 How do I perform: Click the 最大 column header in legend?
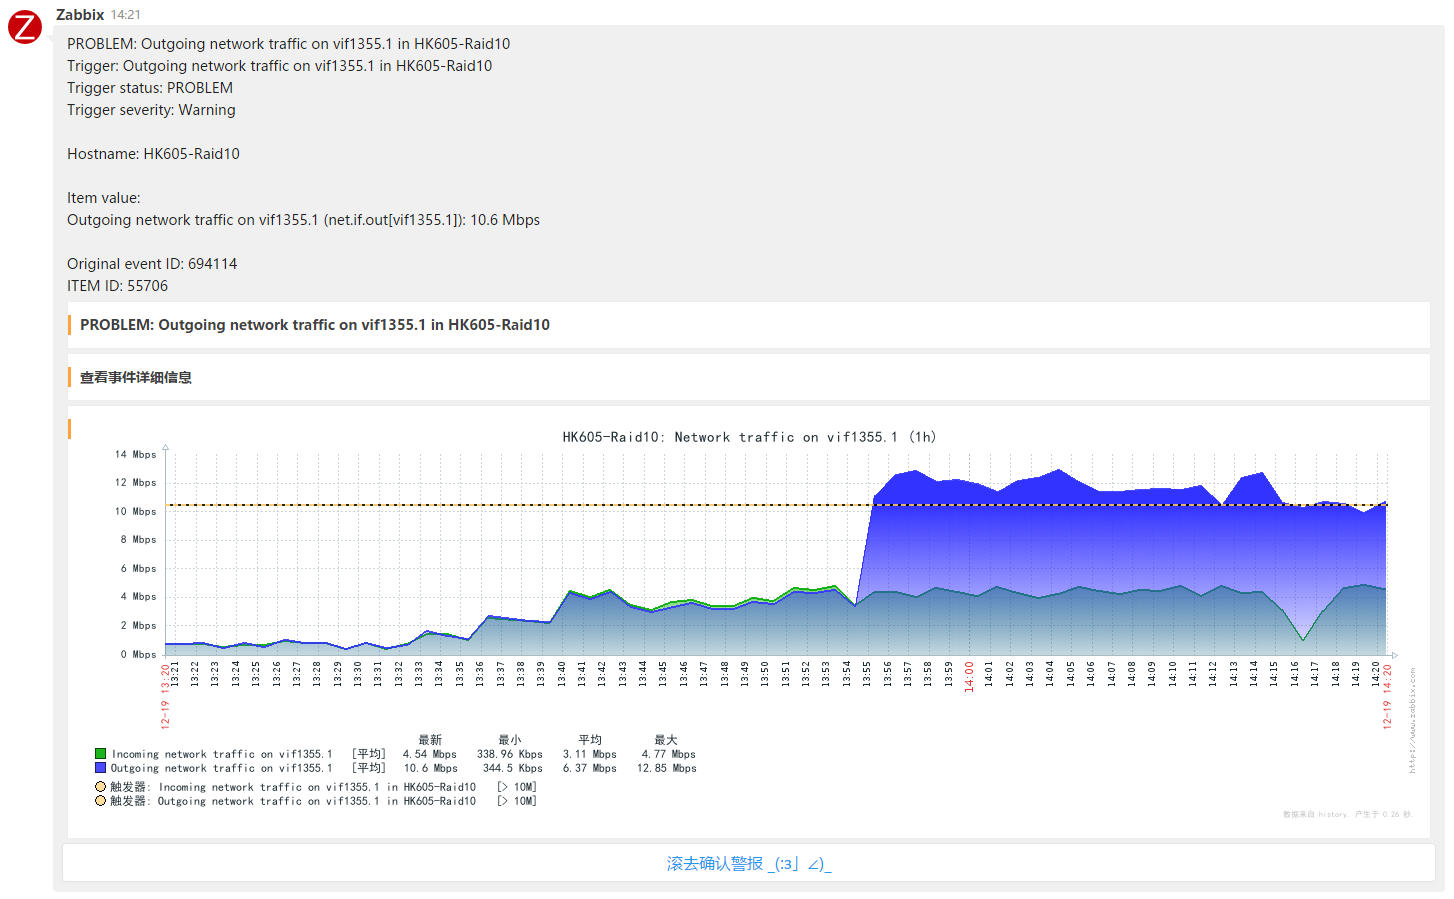click(x=666, y=740)
